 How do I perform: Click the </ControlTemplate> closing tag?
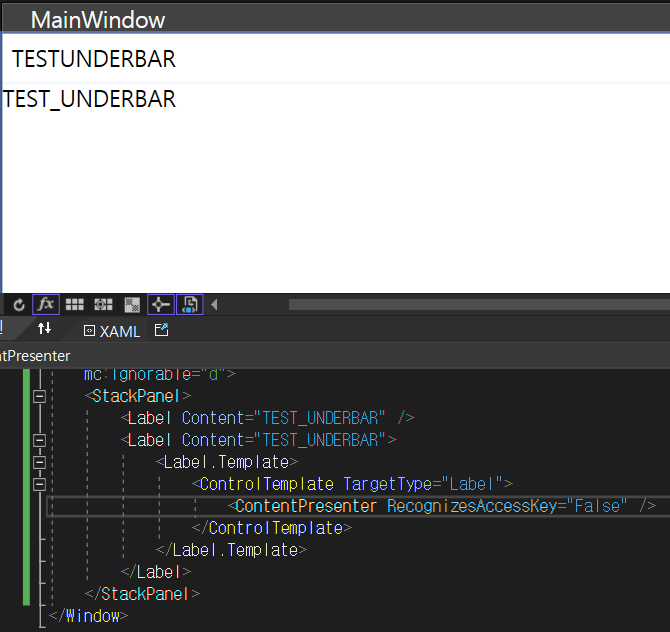coord(272,528)
